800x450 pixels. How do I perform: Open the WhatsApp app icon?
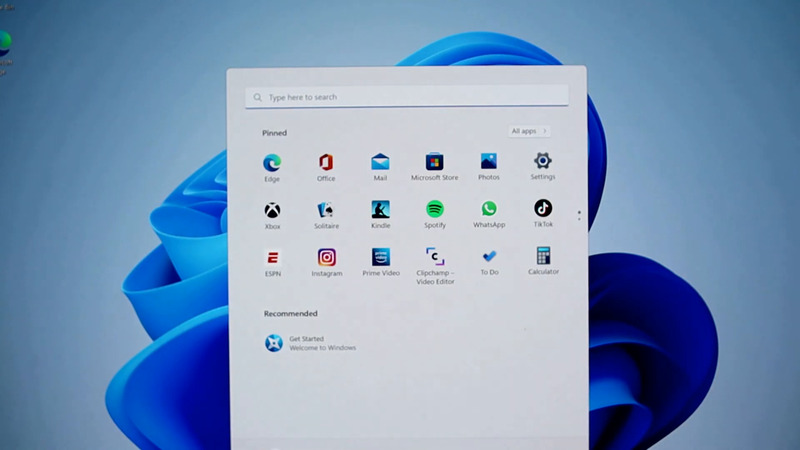tap(489, 210)
